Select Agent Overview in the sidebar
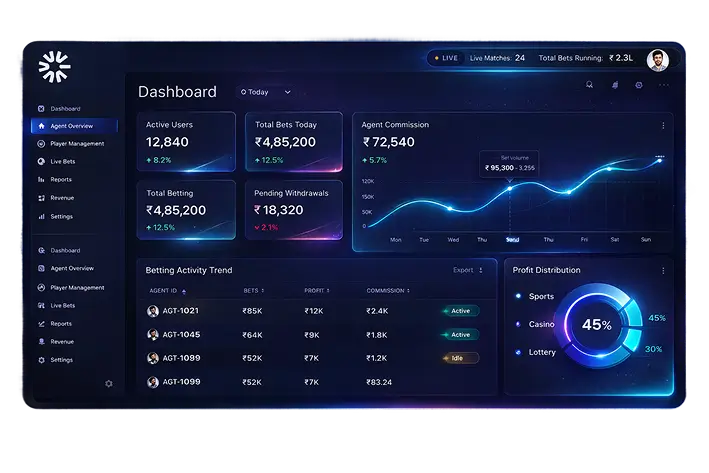 (x=72, y=126)
